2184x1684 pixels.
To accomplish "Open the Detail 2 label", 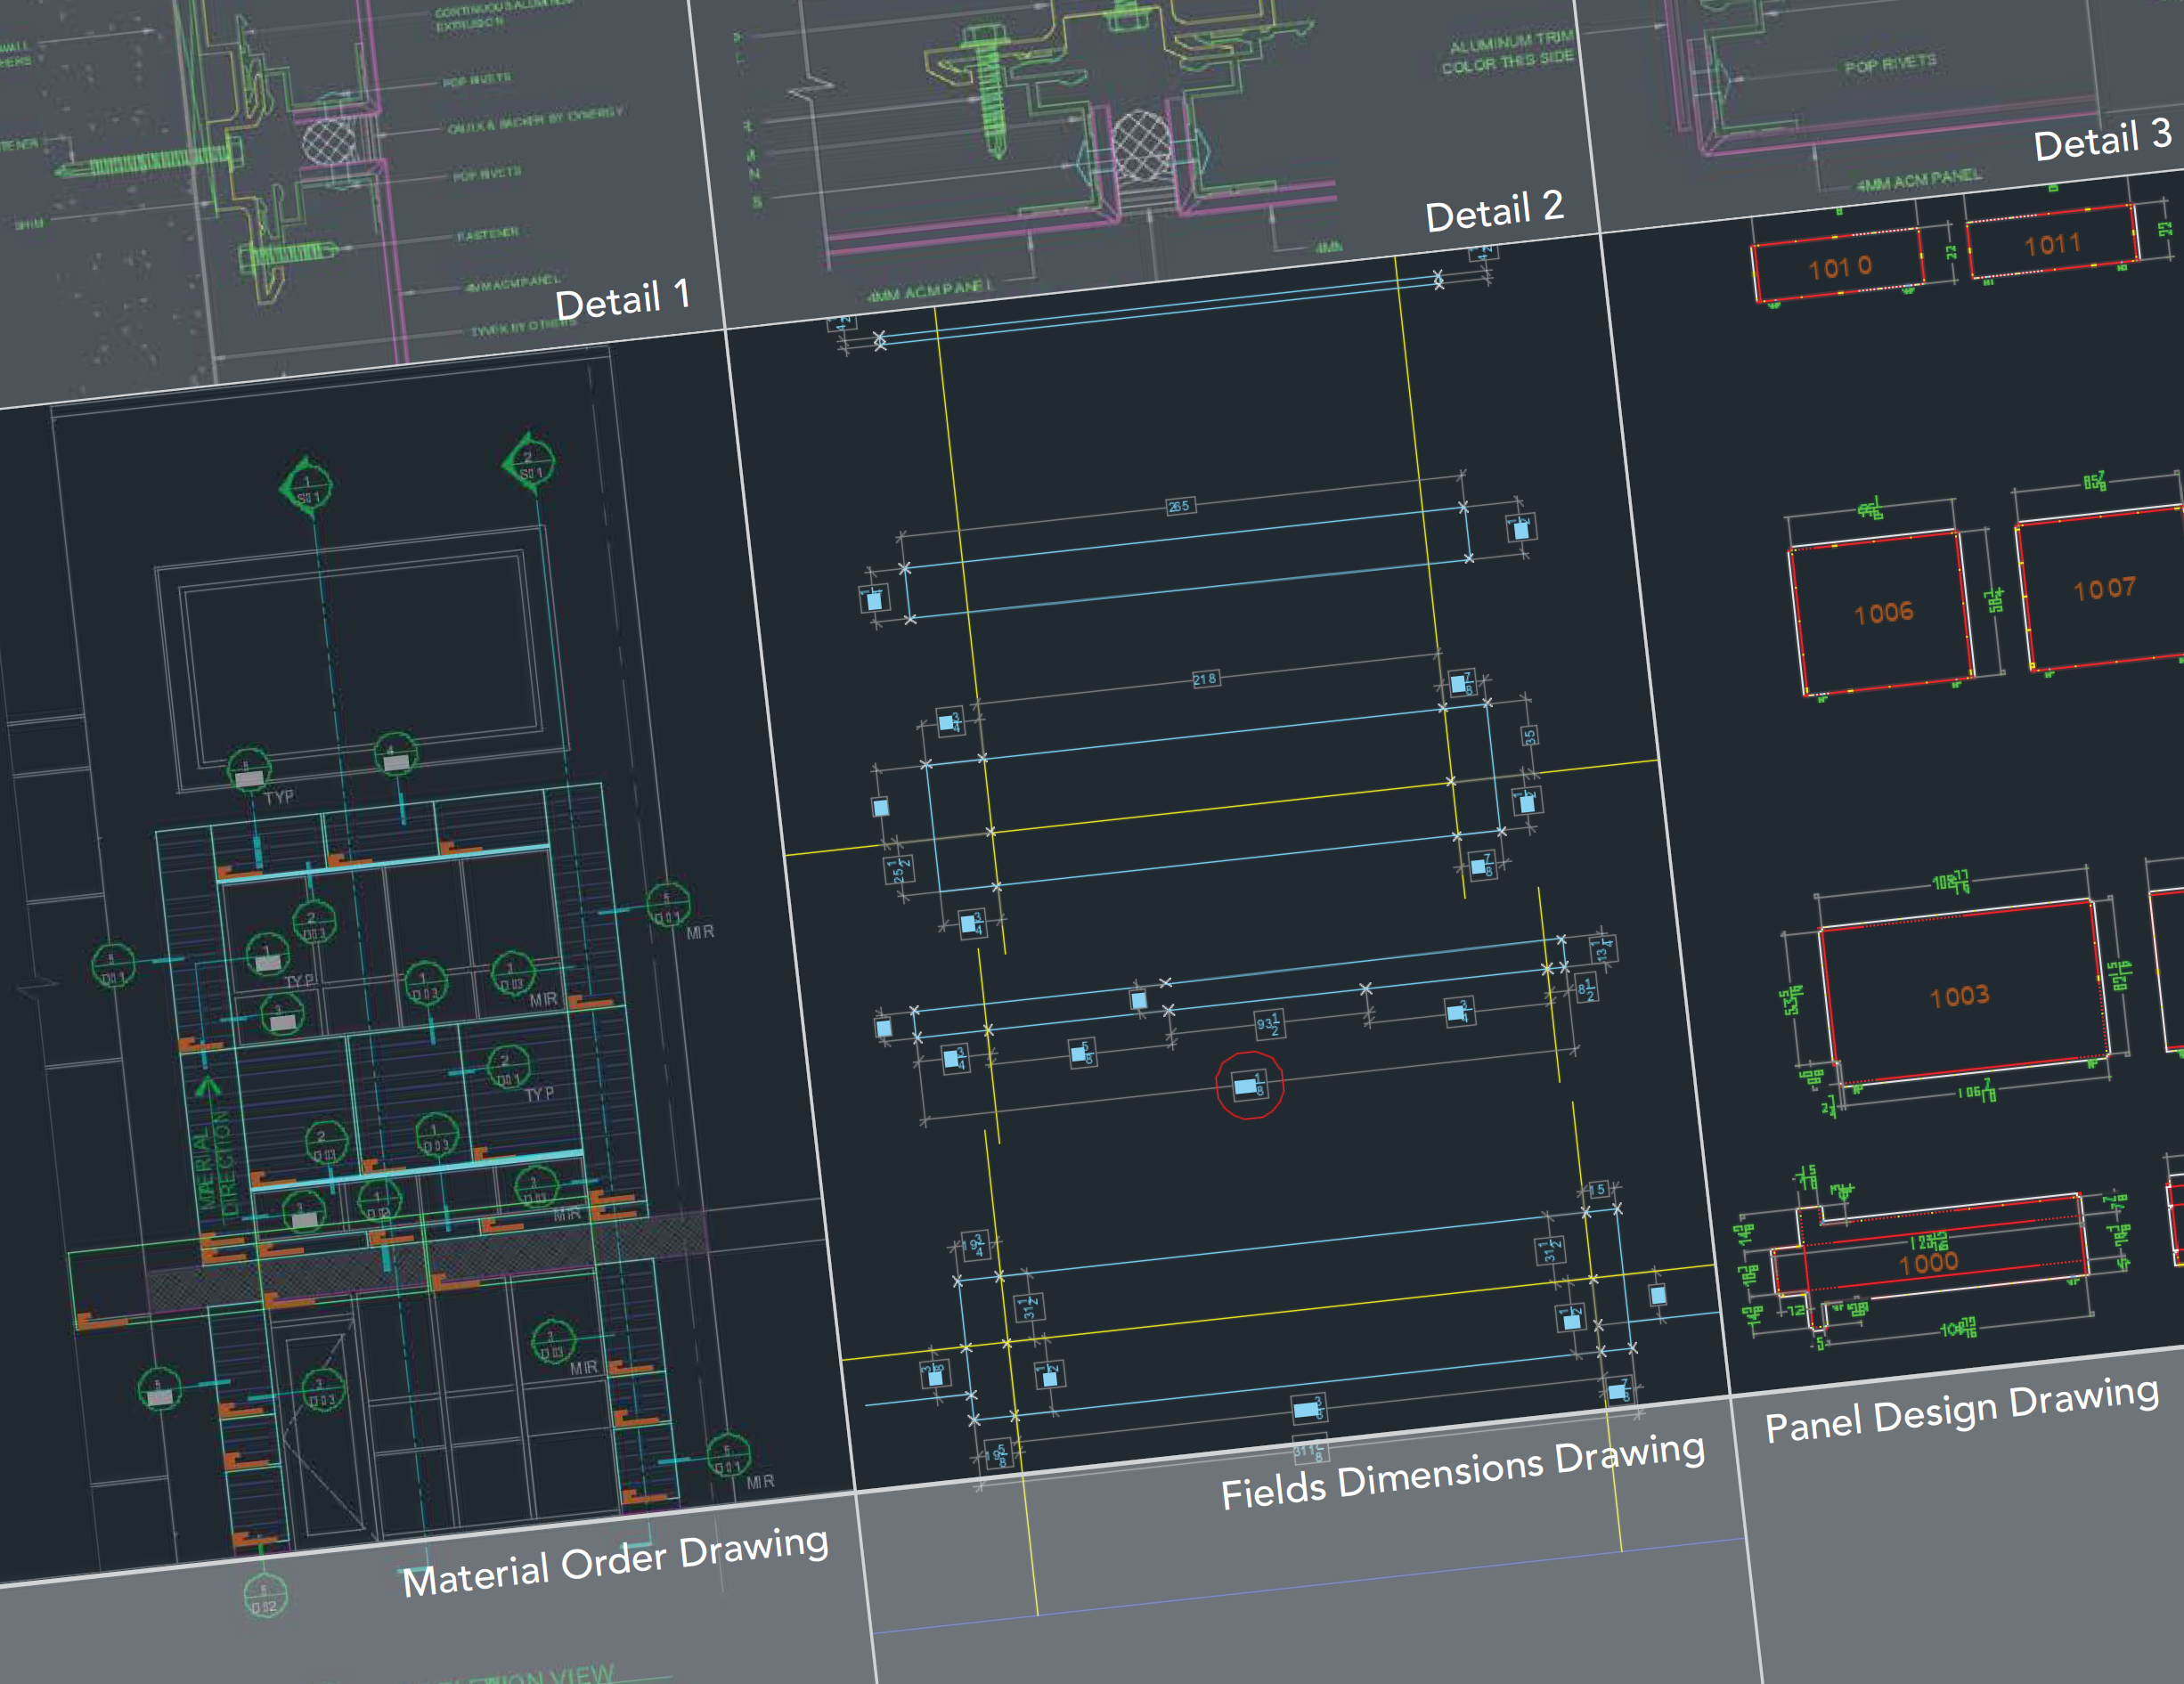I will pos(1493,211).
